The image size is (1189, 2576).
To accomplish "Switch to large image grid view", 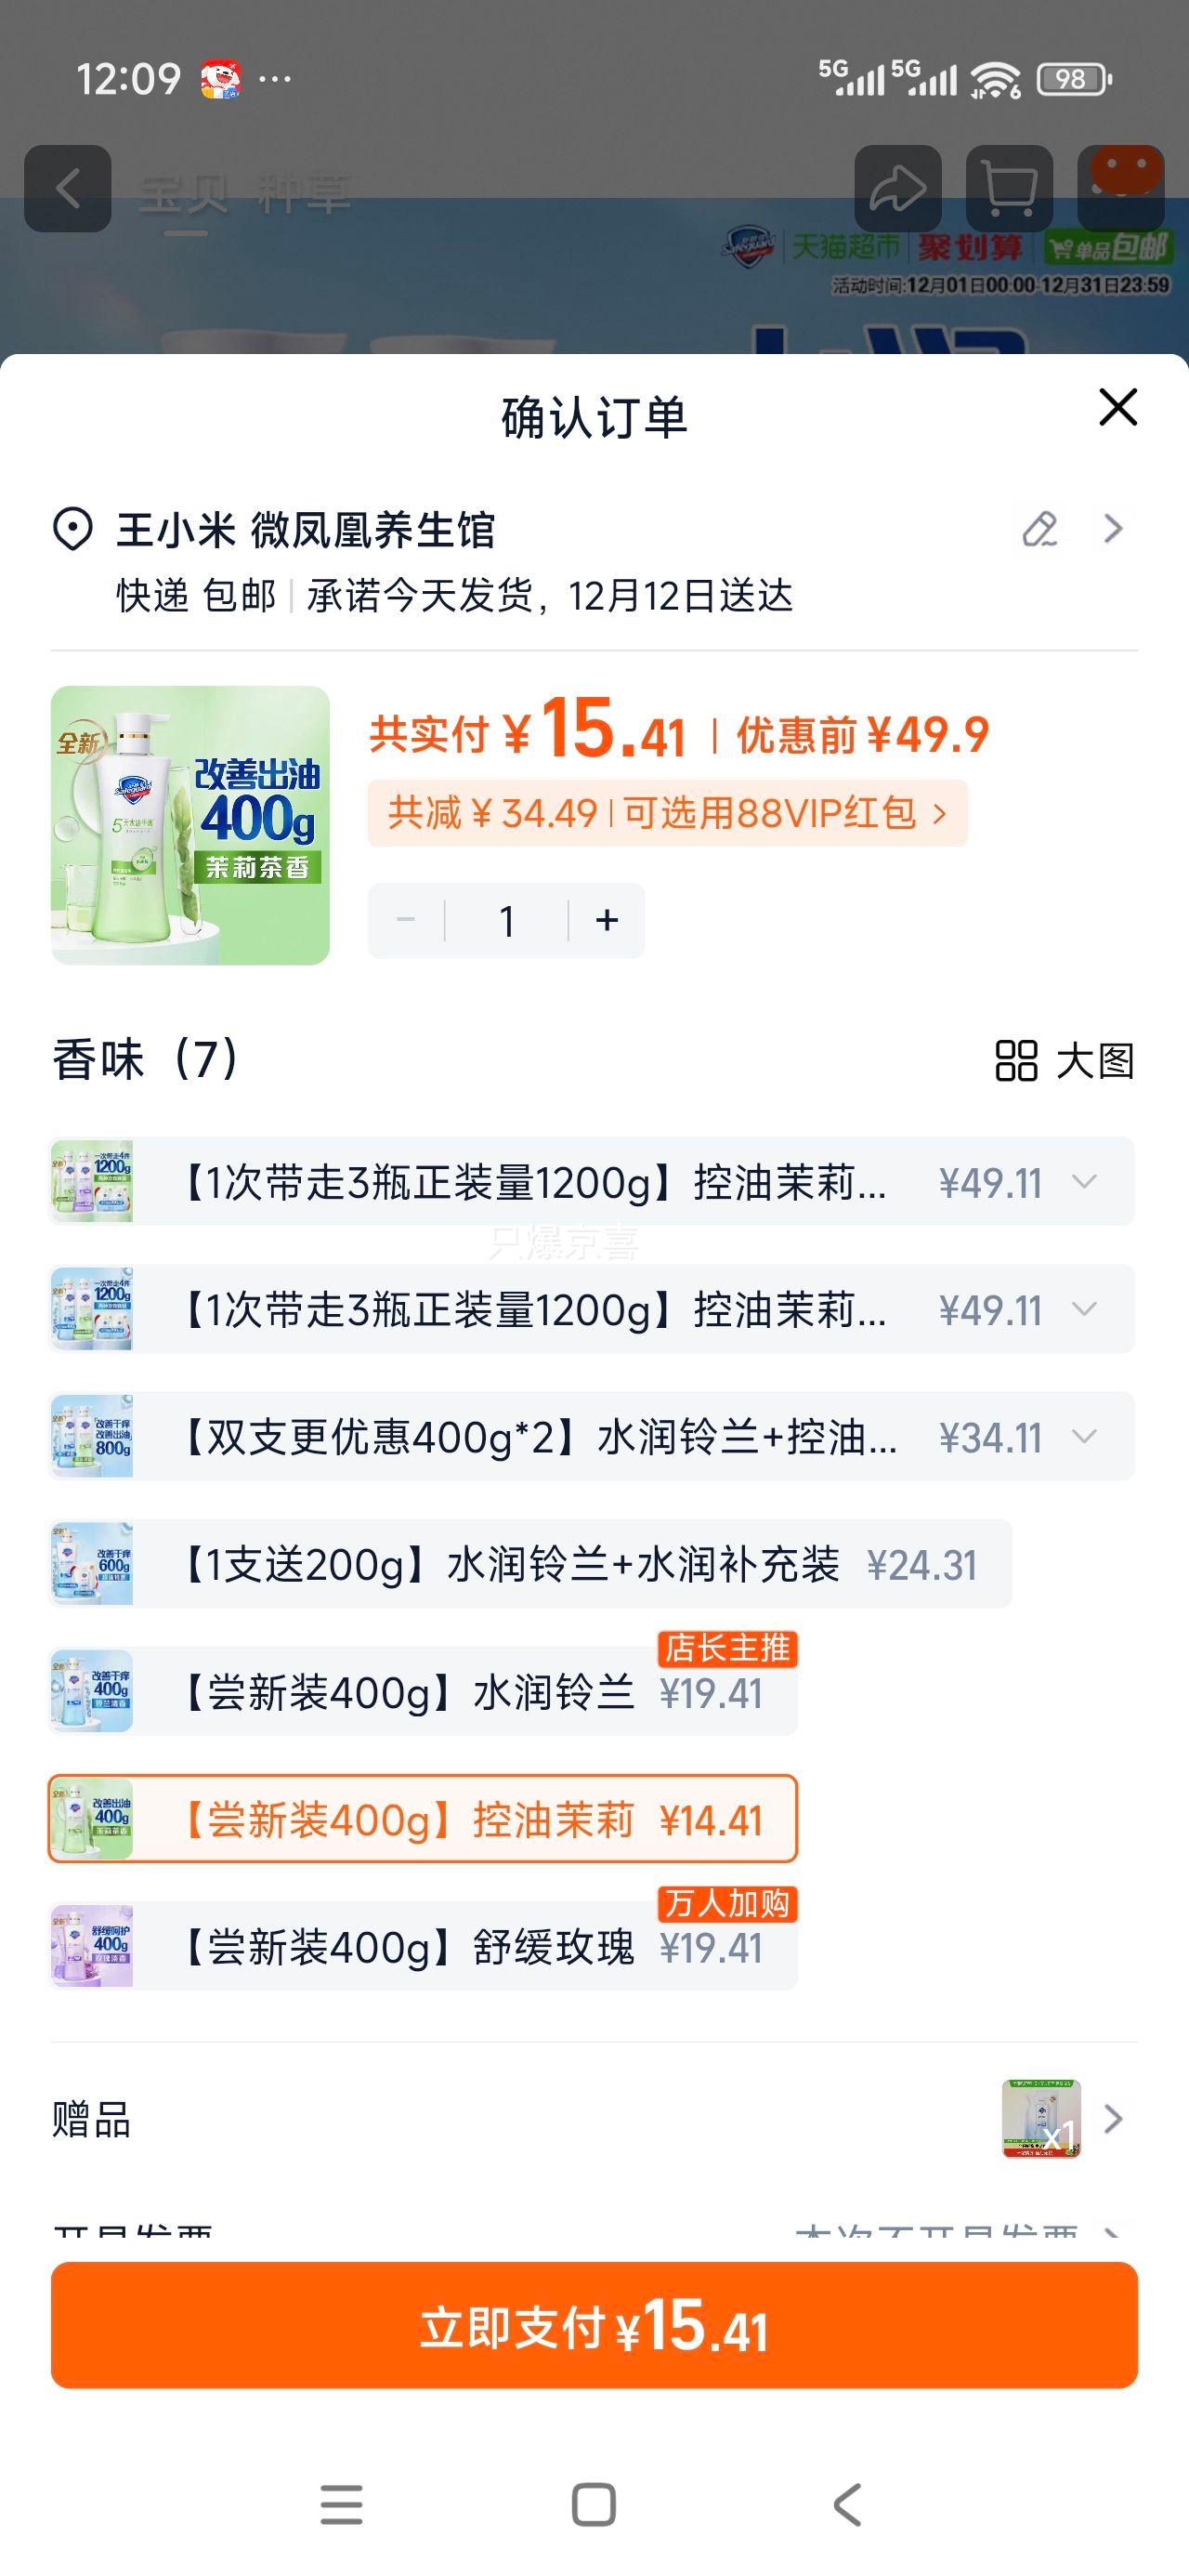I will pos(1064,1061).
